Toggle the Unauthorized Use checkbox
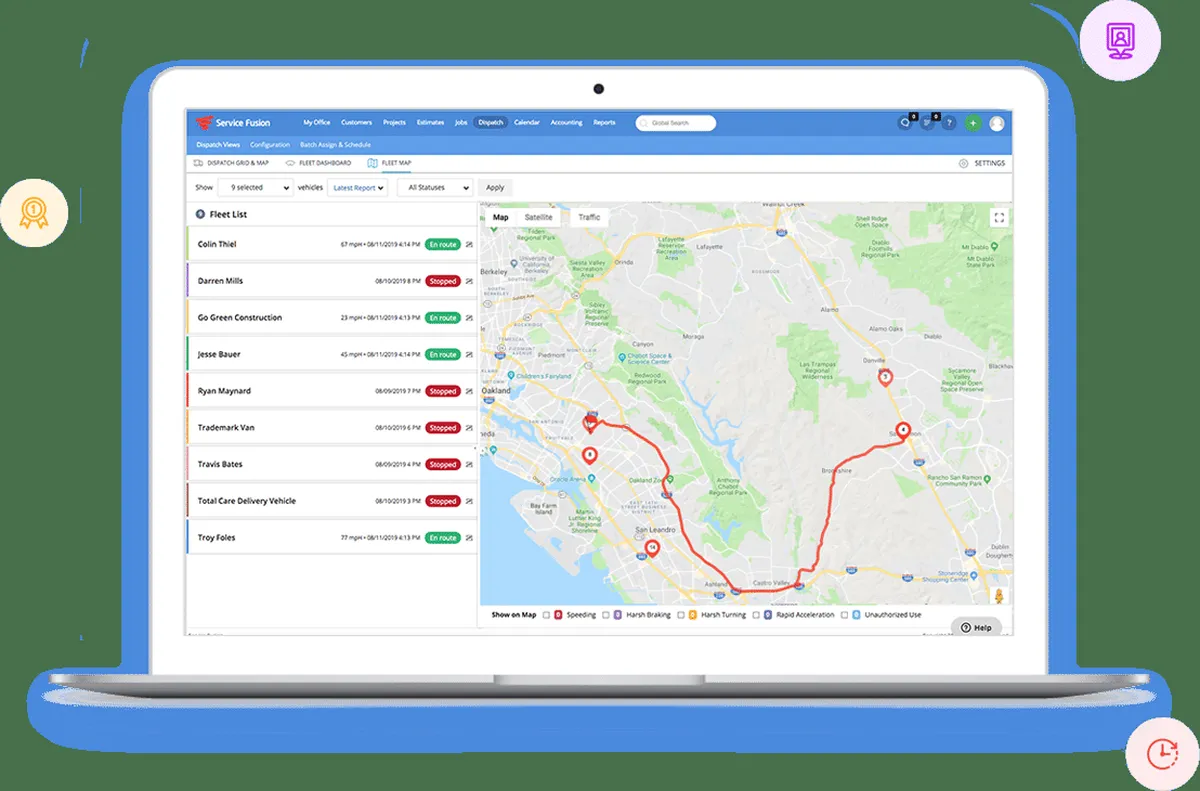This screenshot has height=791, width=1200. coord(844,615)
